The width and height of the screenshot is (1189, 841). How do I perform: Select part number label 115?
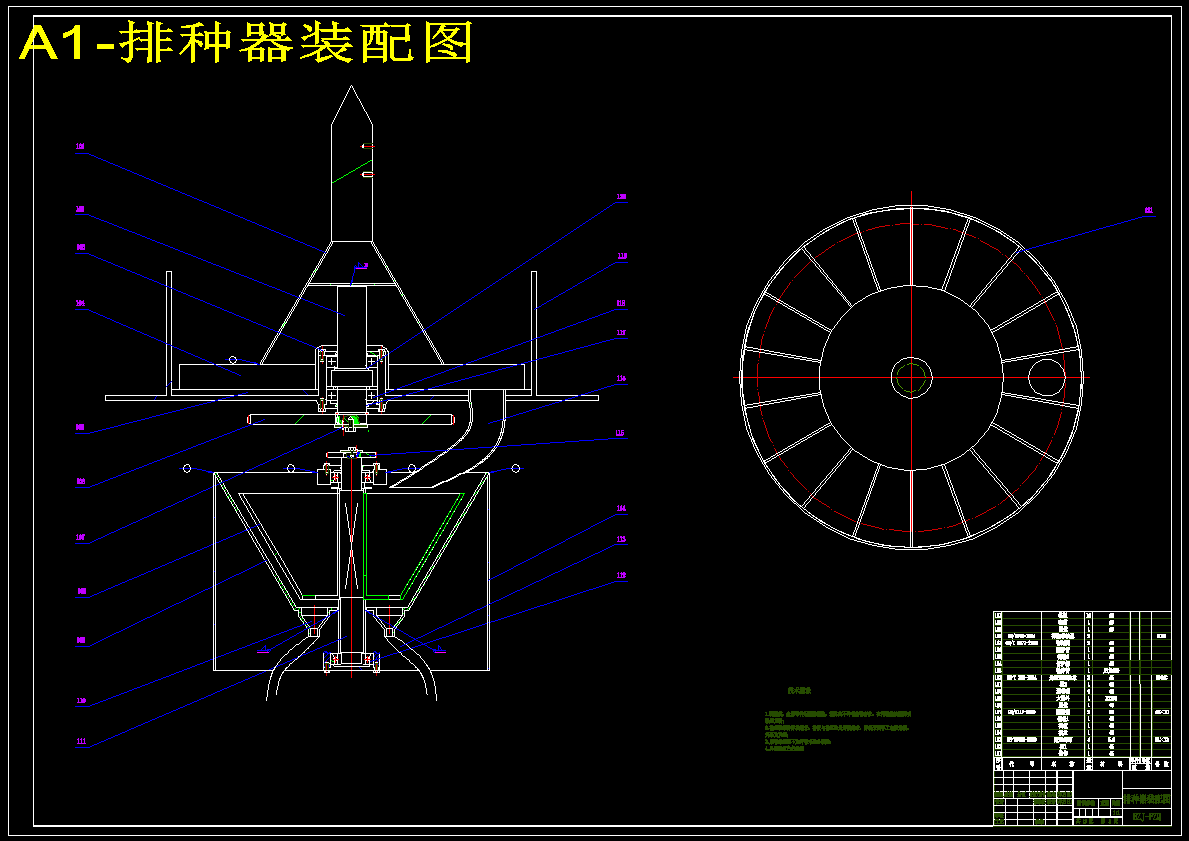[x=621, y=434]
